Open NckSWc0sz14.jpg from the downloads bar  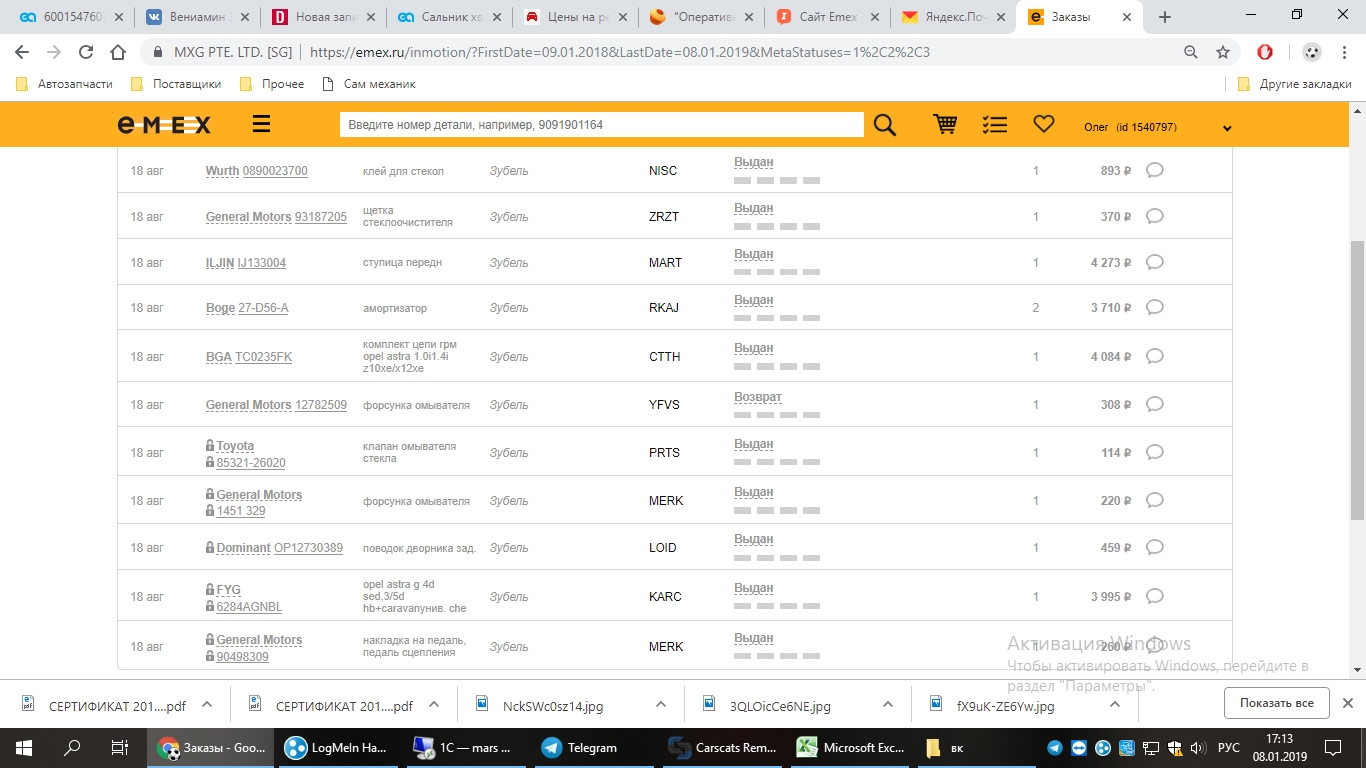coord(553,705)
